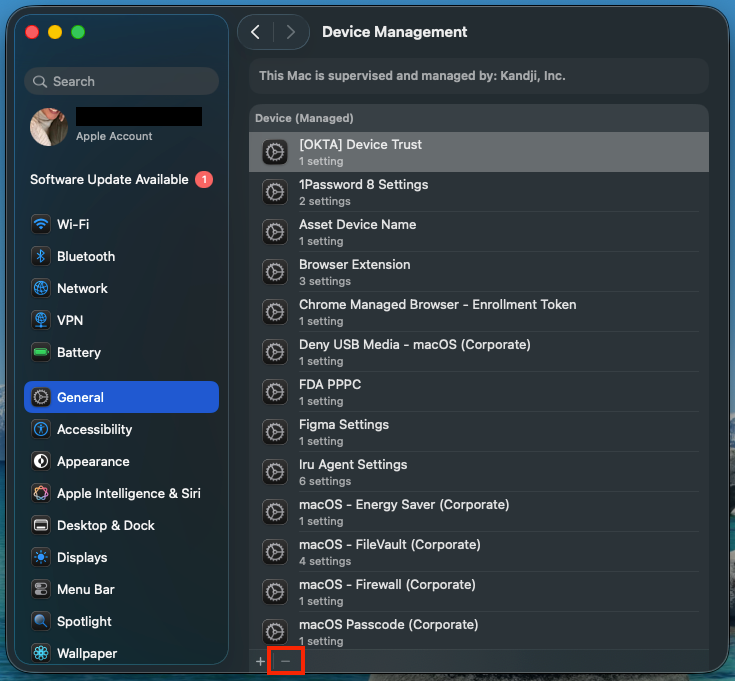Click the Desktop & Dock icon
The width and height of the screenshot is (735, 681).
click(x=41, y=525)
